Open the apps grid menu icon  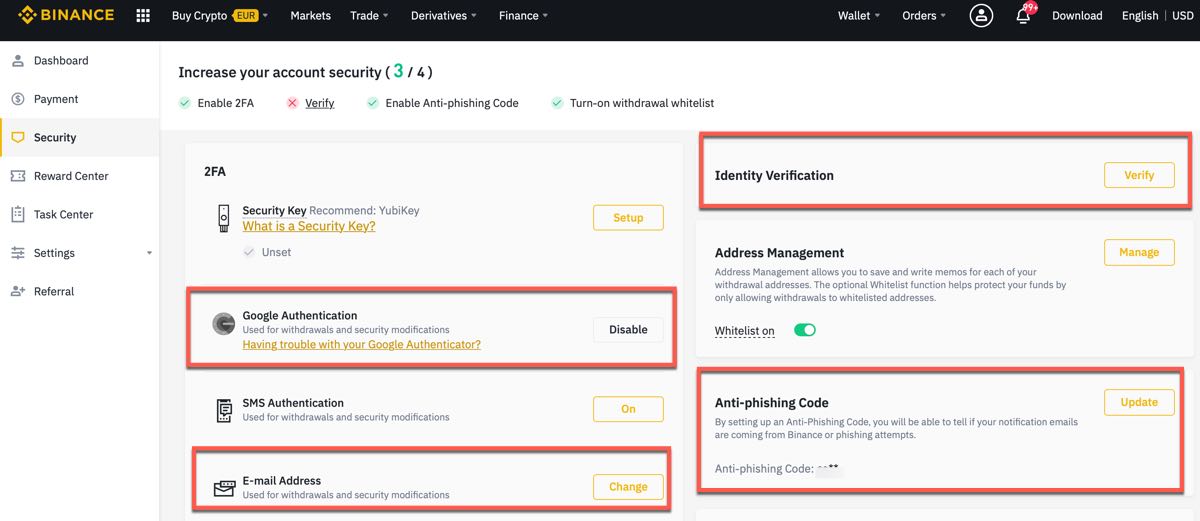point(143,16)
